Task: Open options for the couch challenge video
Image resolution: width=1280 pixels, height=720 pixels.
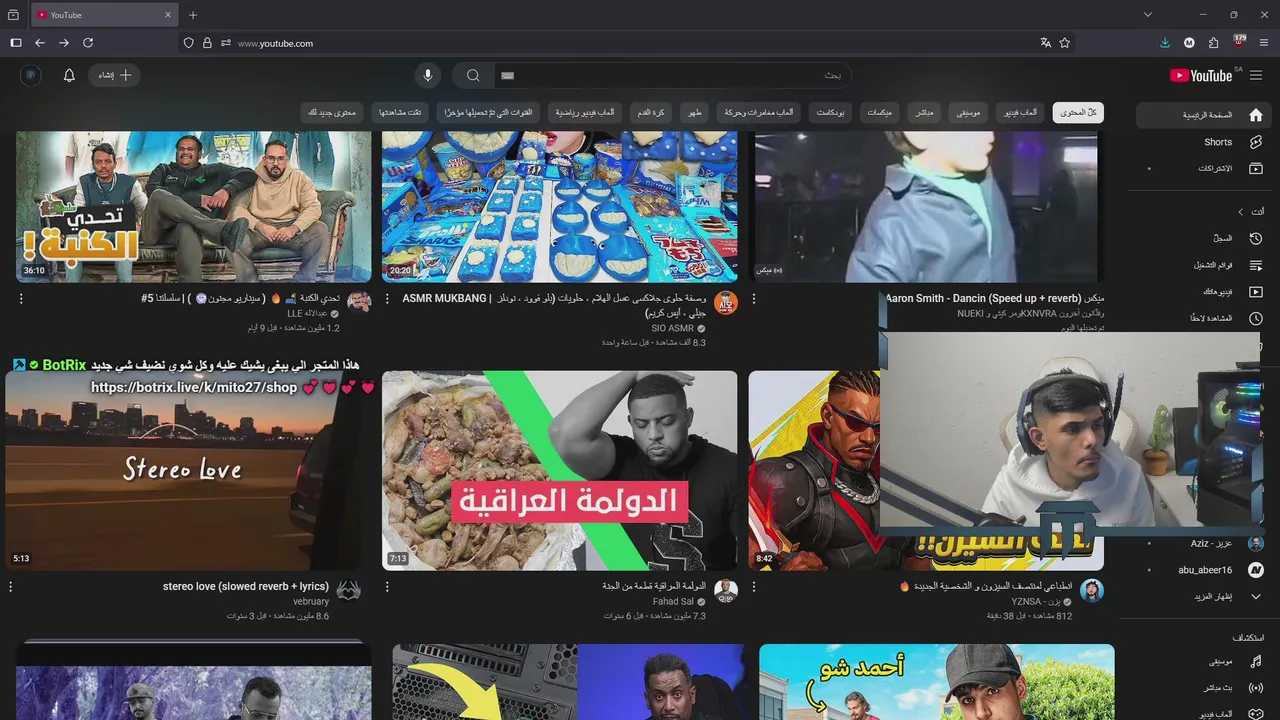Action: [x=21, y=299]
